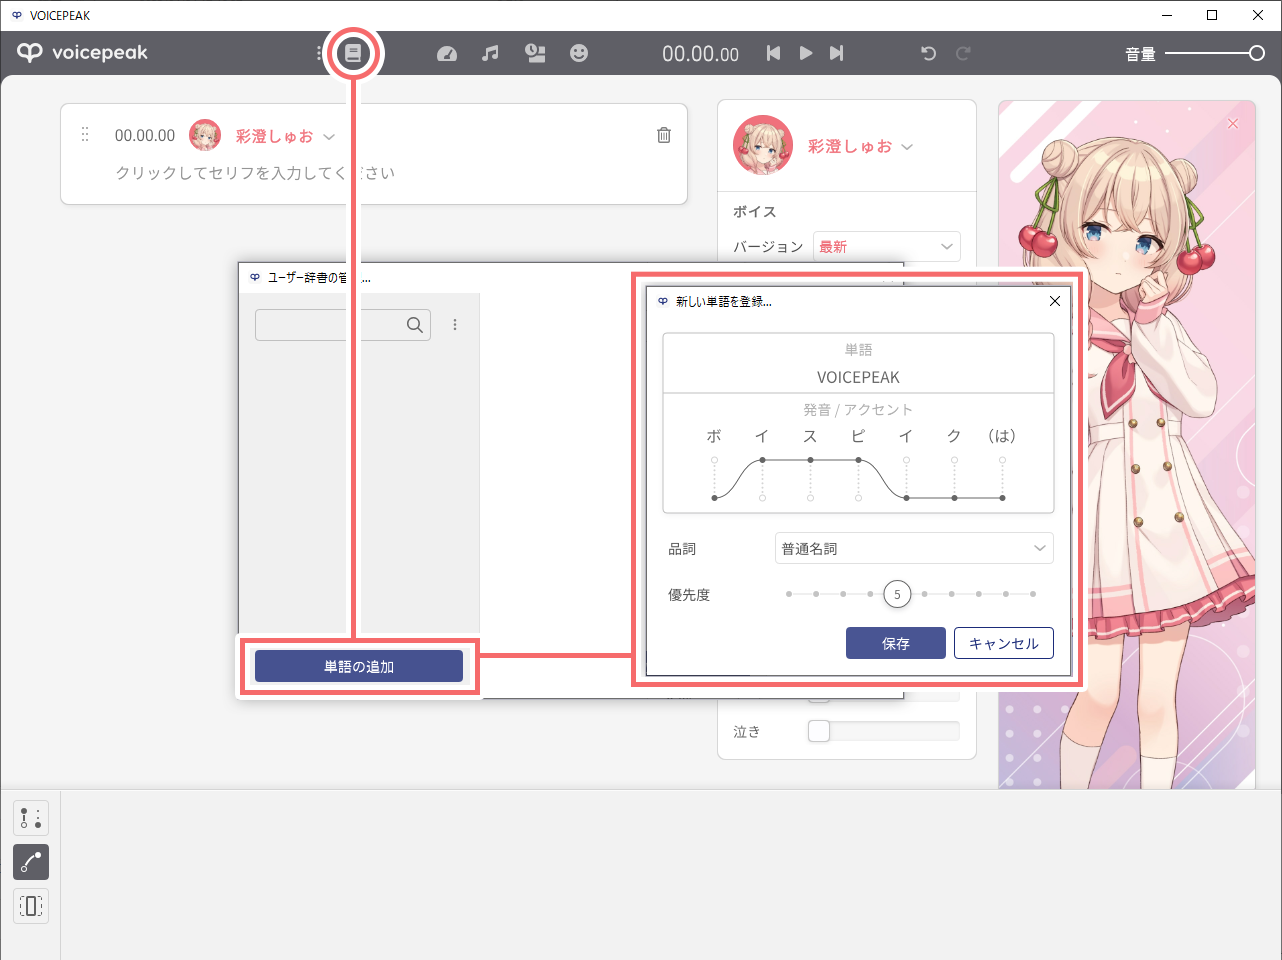Toggle accent for mora ピ
Image resolution: width=1282 pixels, height=960 pixels.
[858, 478]
